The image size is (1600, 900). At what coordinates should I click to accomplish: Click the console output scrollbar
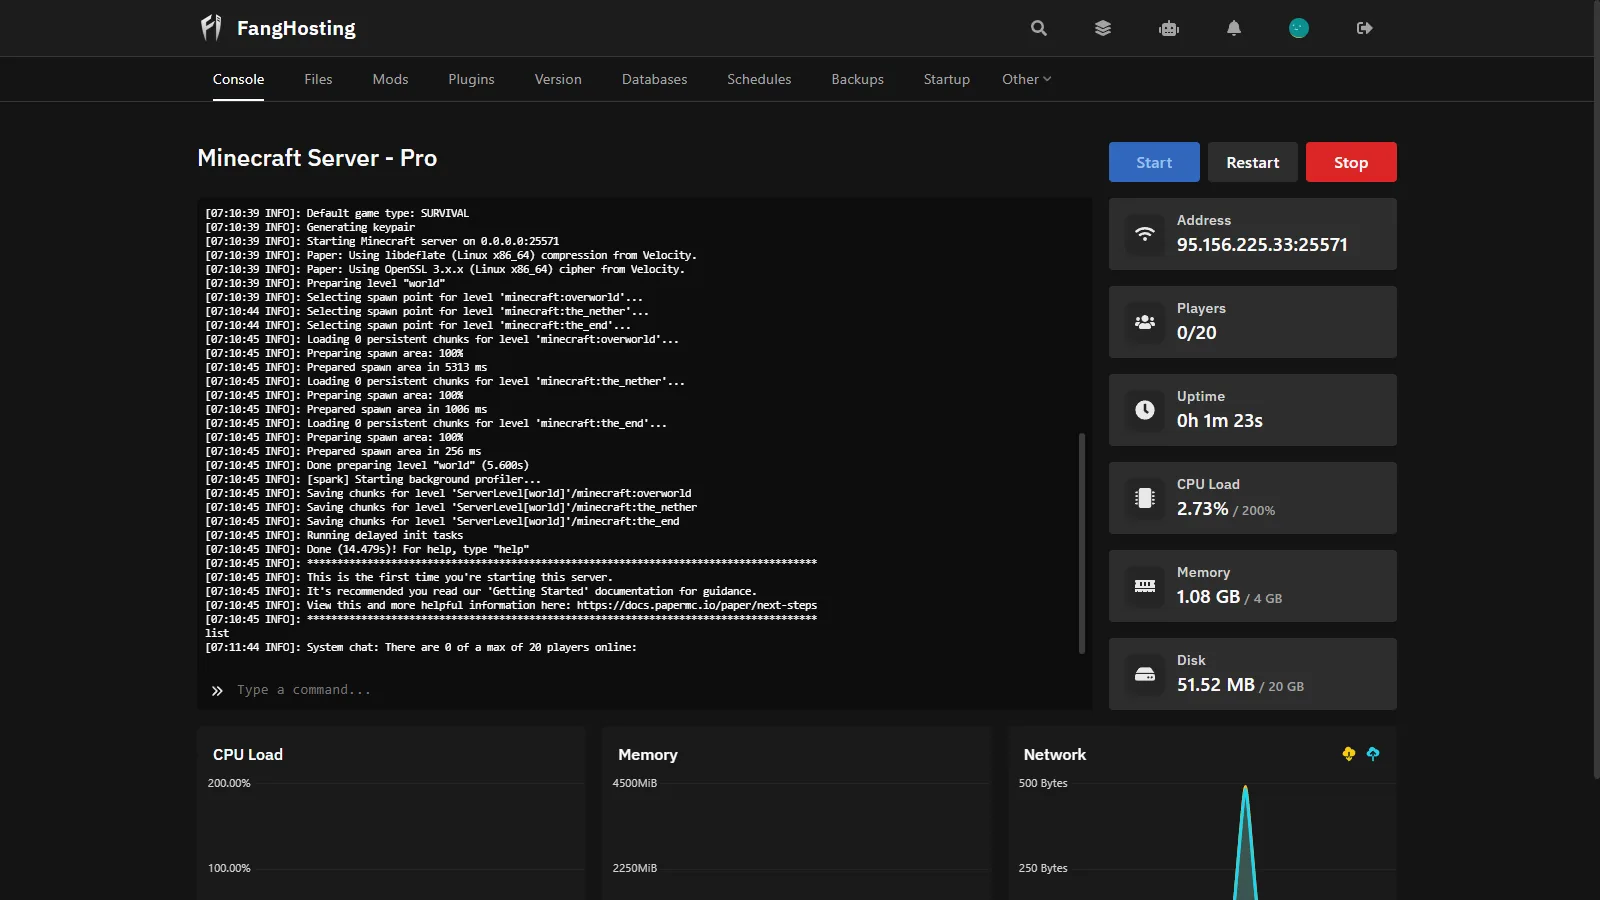point(1082,543)
